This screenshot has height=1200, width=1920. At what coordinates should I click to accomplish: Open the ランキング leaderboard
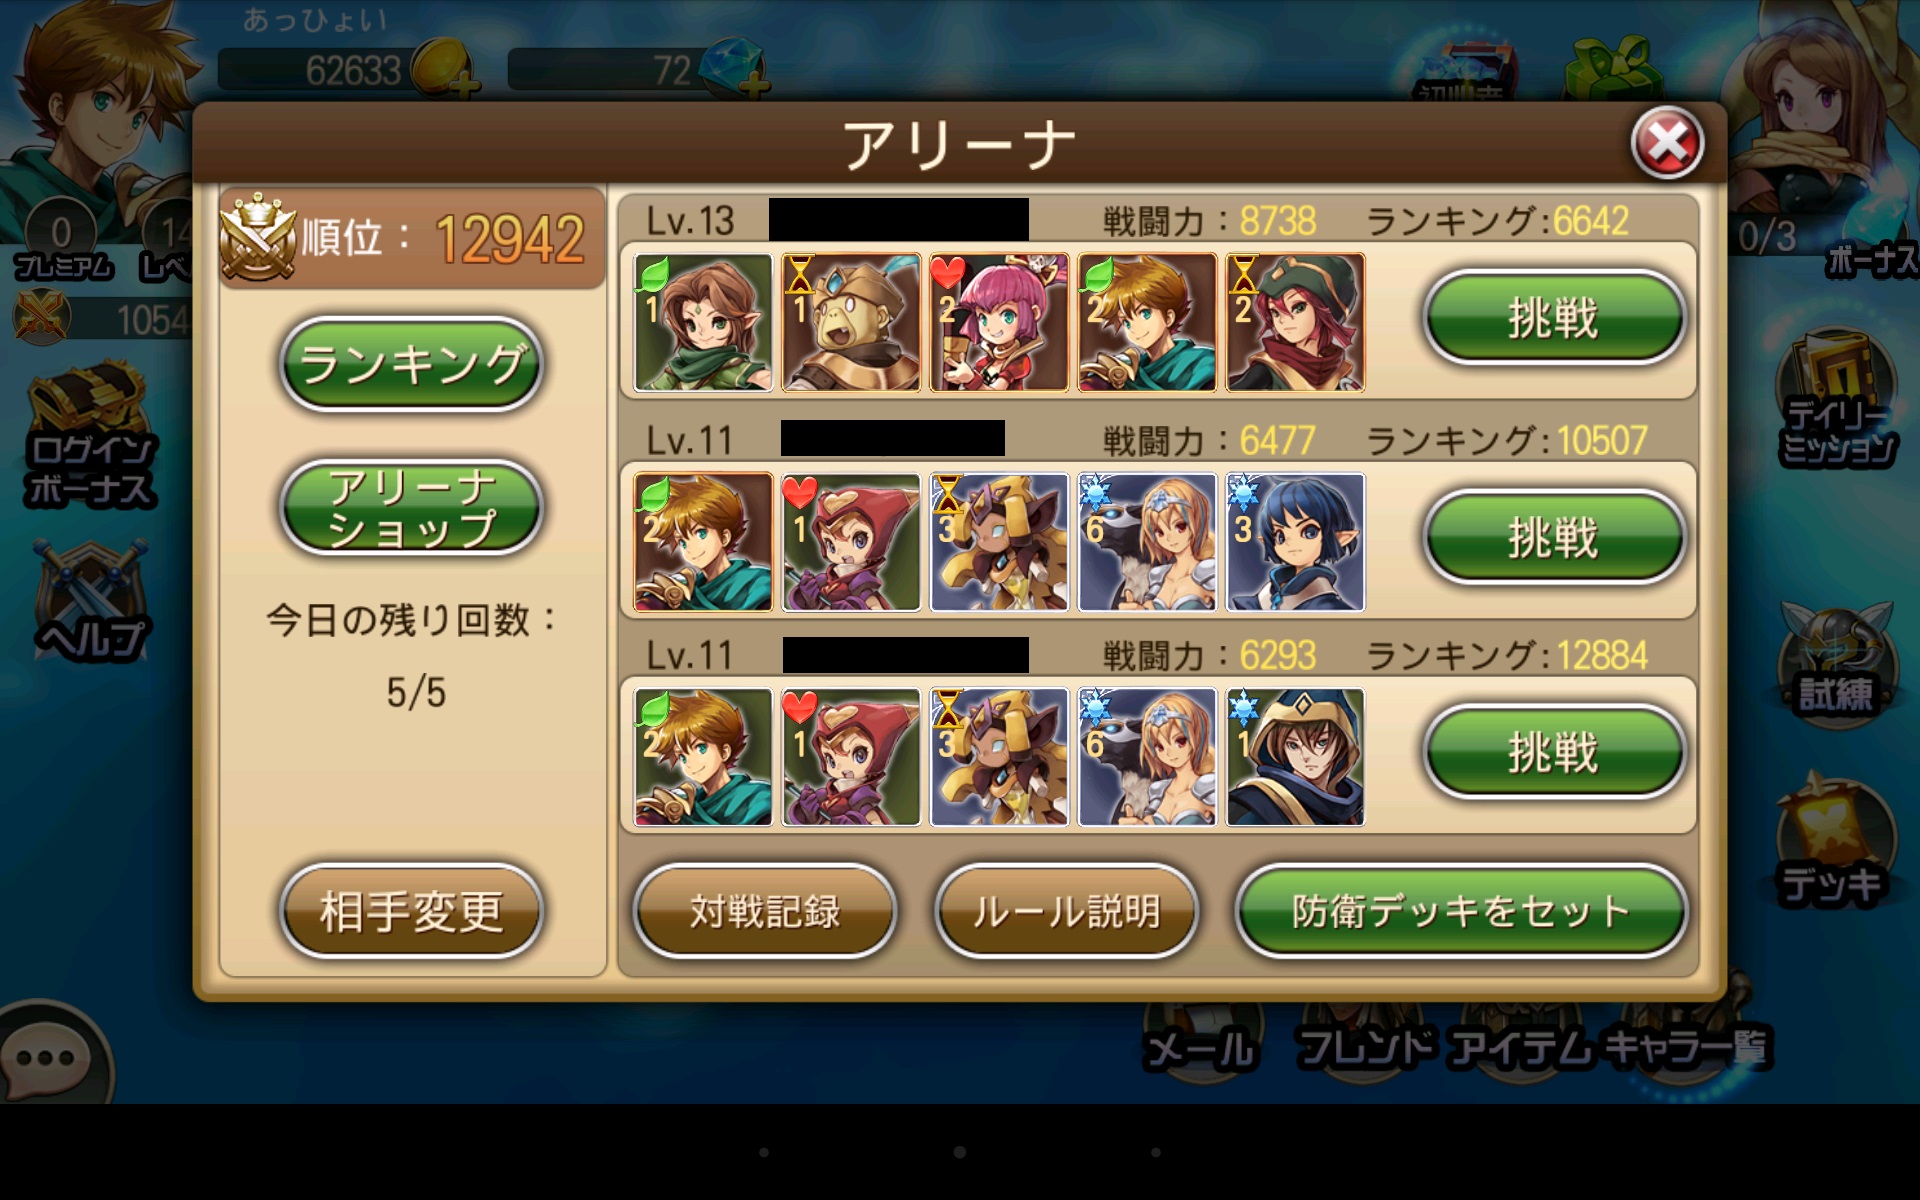point(411,363)
